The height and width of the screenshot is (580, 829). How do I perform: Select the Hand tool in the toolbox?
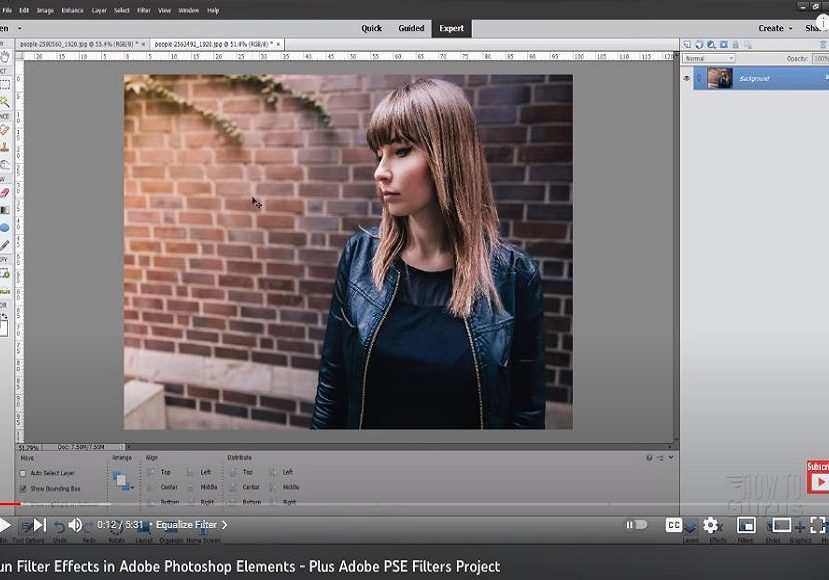pyautogui.click(x=5, y=57)
